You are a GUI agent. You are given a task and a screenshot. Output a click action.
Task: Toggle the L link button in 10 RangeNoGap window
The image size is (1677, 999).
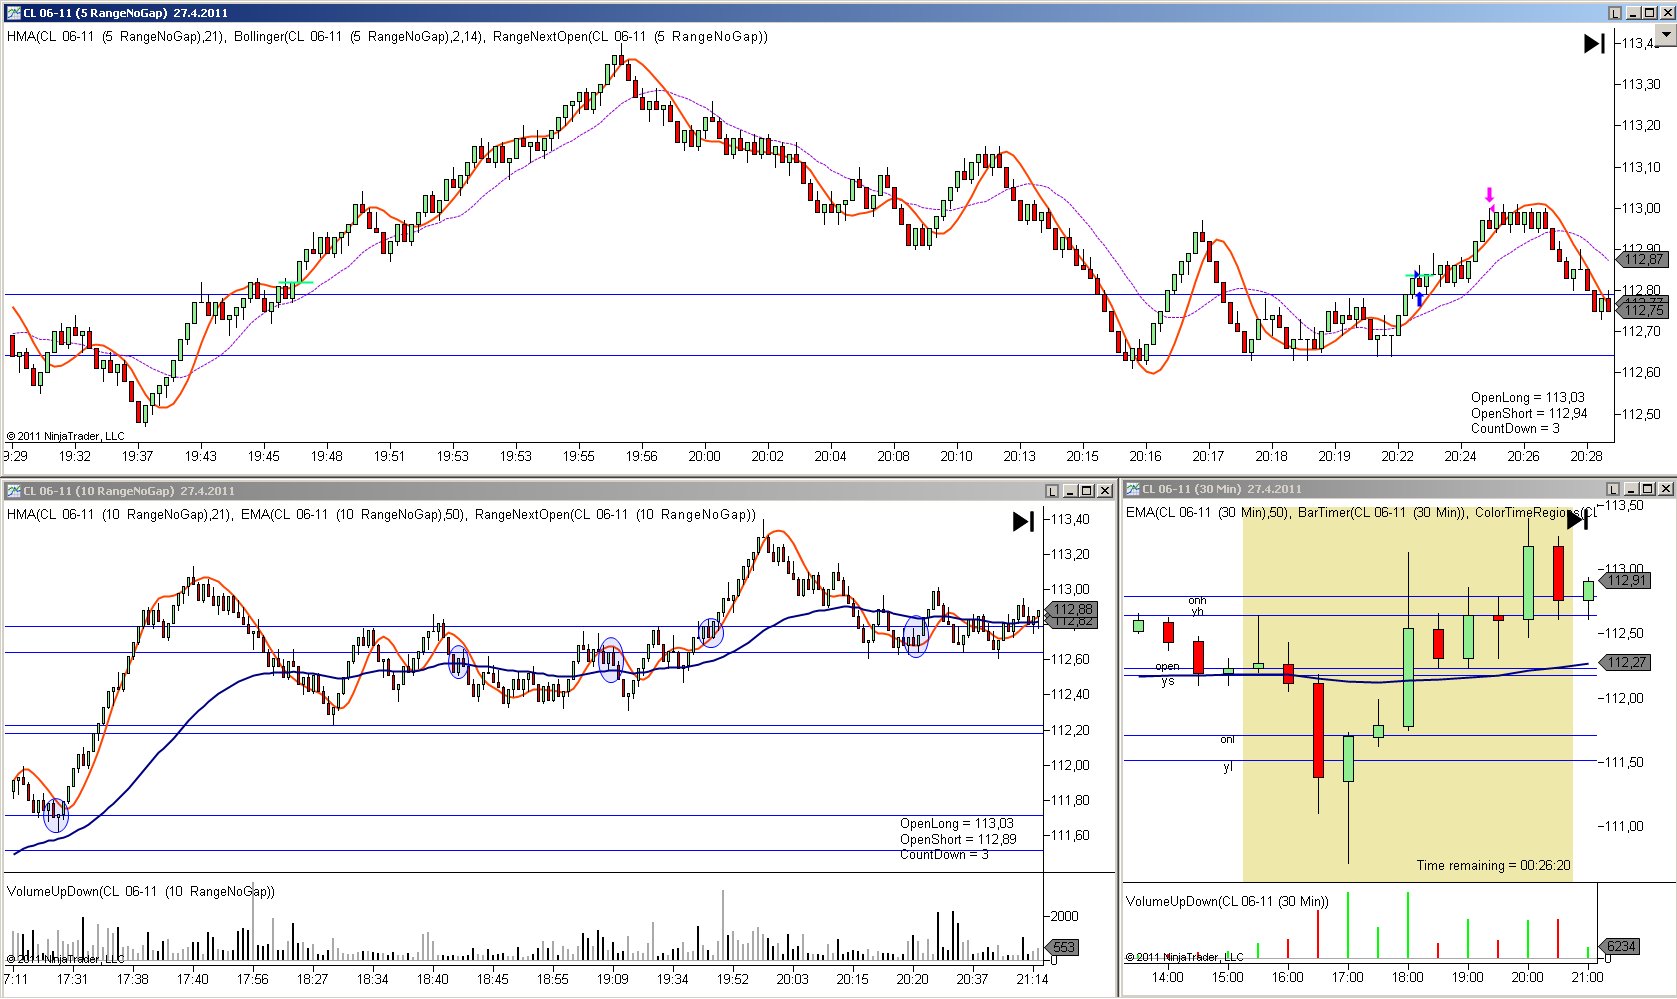pos(1052,491)
